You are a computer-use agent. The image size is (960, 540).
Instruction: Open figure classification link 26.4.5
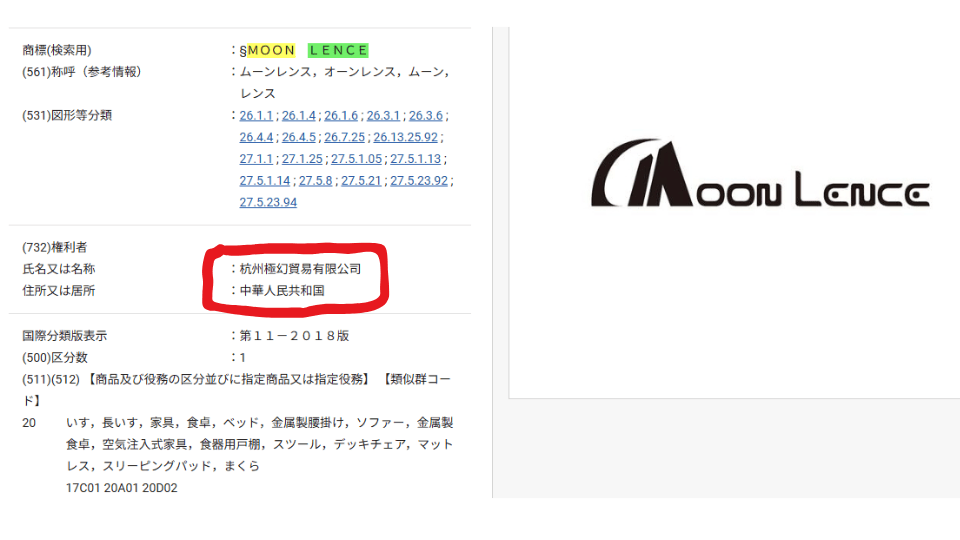pos(299,137)
